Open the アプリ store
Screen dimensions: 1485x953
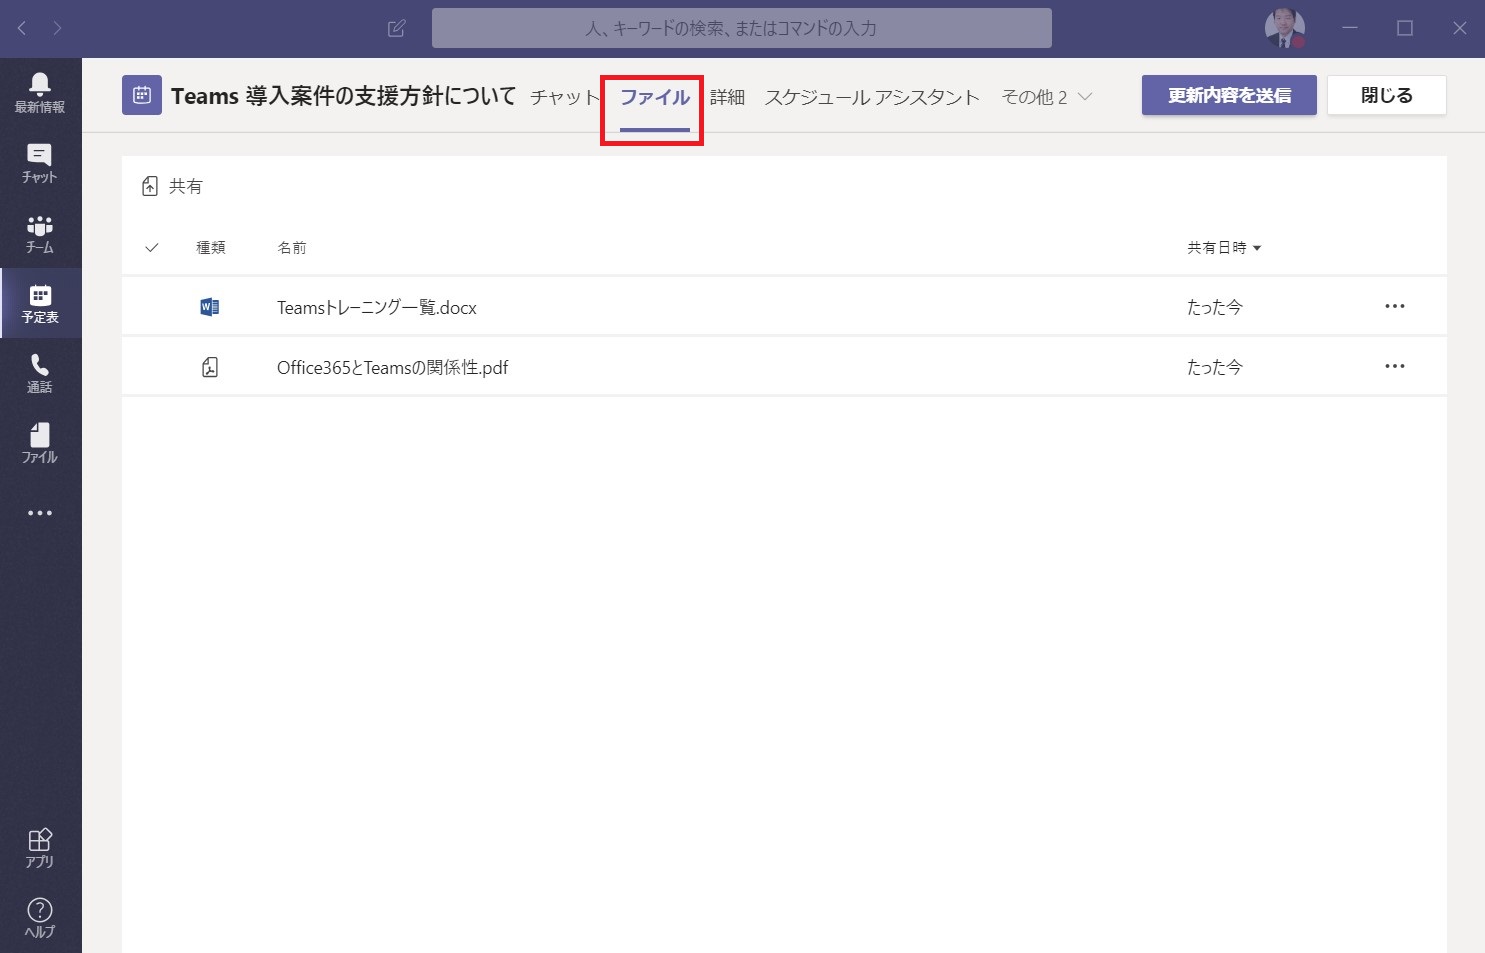click(40, 847)
